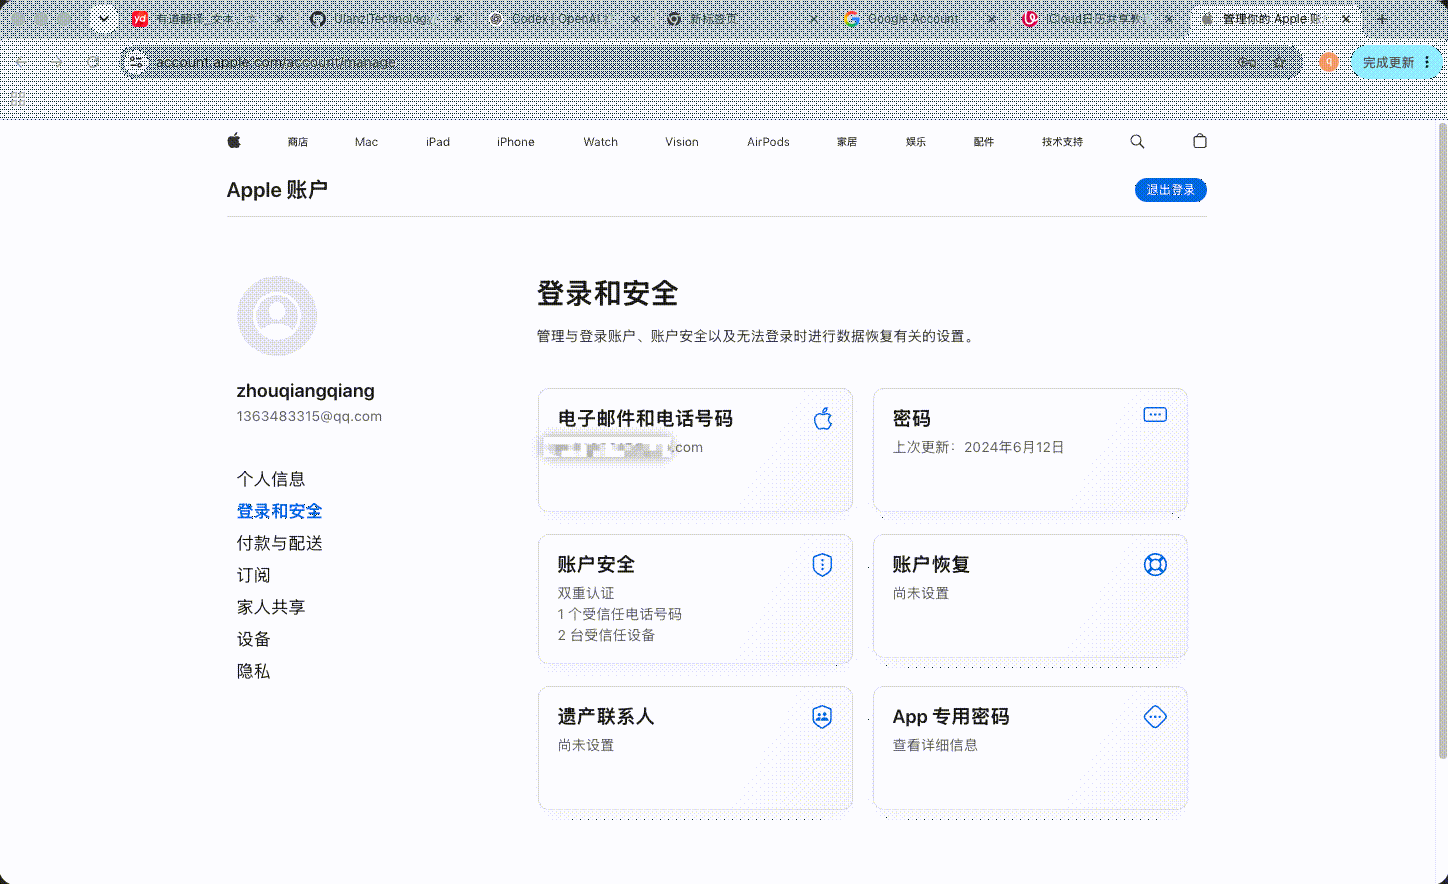Open the 遗产联系人 card title
Screen dimensions: 1448x884
(x=606, y=717)
